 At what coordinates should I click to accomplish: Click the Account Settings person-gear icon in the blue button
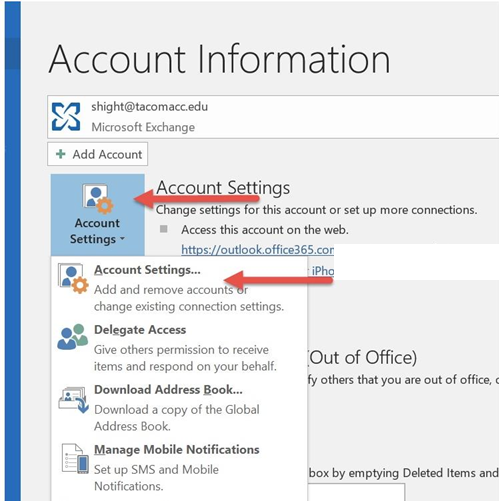pyautogui.click(x=98, y=199)
